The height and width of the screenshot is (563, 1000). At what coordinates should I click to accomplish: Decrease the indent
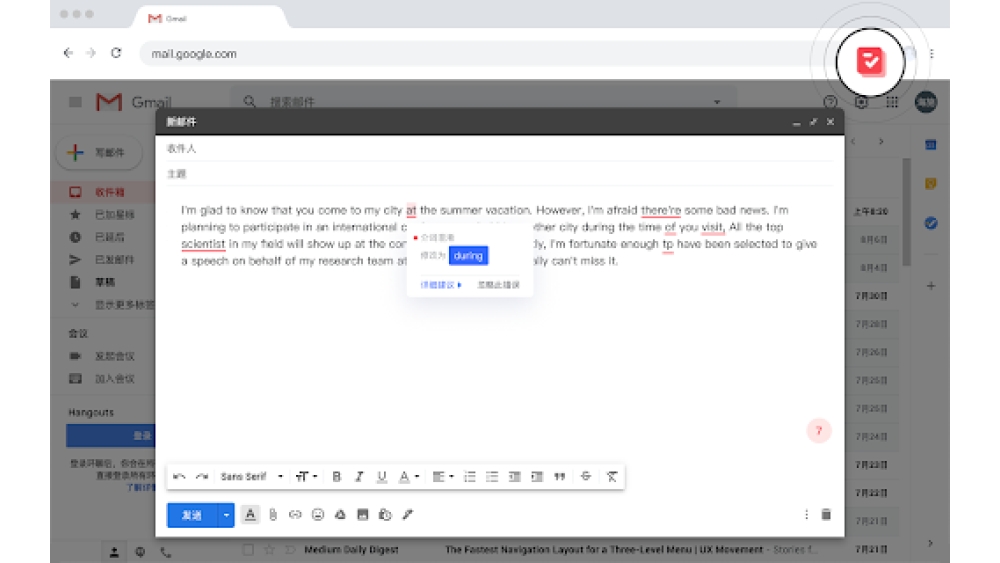click(x=514, y=476)
